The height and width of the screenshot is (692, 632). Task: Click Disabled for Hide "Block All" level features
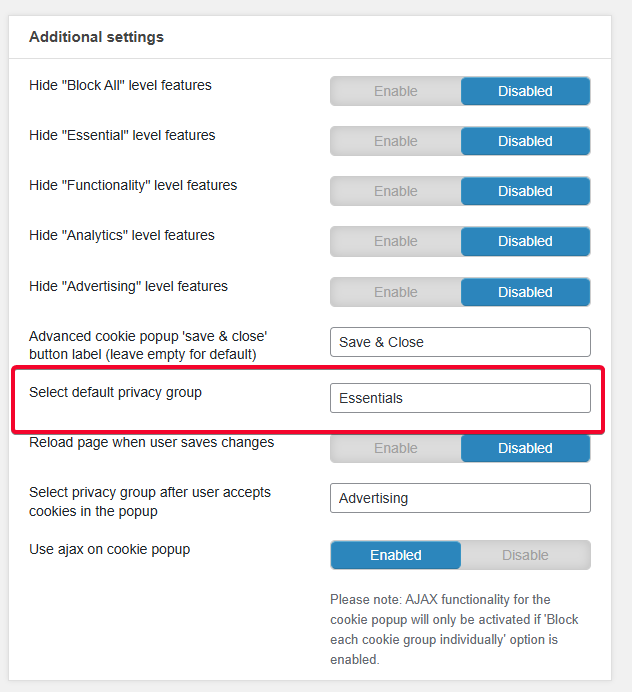tap(525, 91)
